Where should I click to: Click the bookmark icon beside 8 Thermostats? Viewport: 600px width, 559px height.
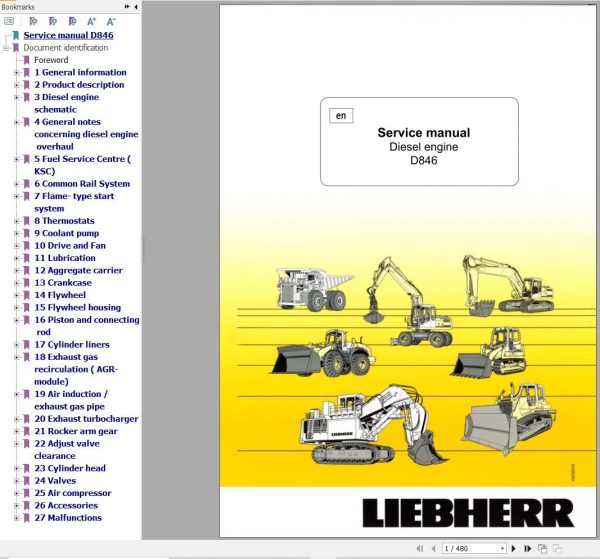(x=26, y=221)
